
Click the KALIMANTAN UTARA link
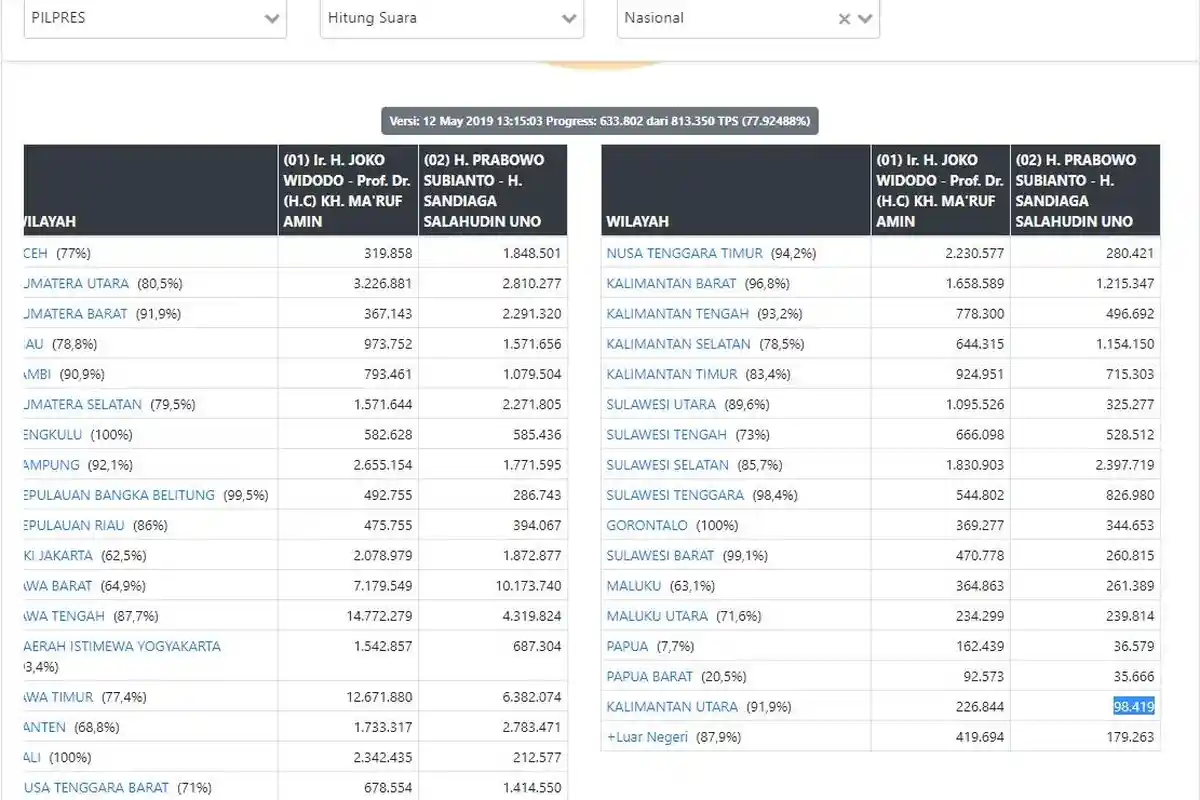(x=672, y=707)
